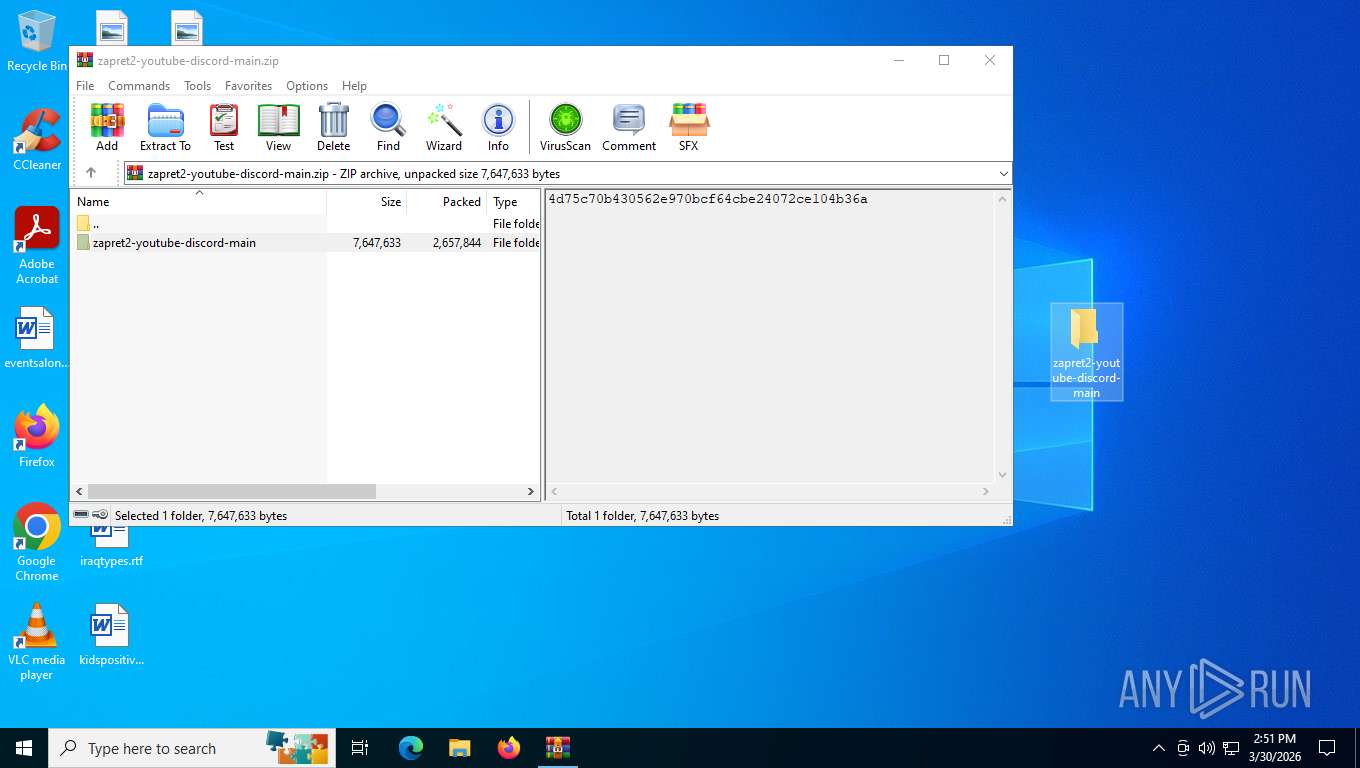Open Firefox from the taskbar
This screenshot has width=1360, height=768.
509,748
